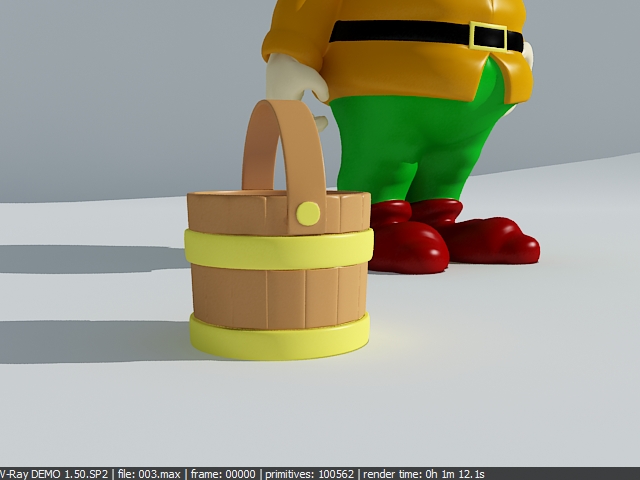The width and height of the screenshot is (640, 480).
Task: Click the 'render time: 0h 1m 12.1s' entry
Action: (x=424, y=474)
